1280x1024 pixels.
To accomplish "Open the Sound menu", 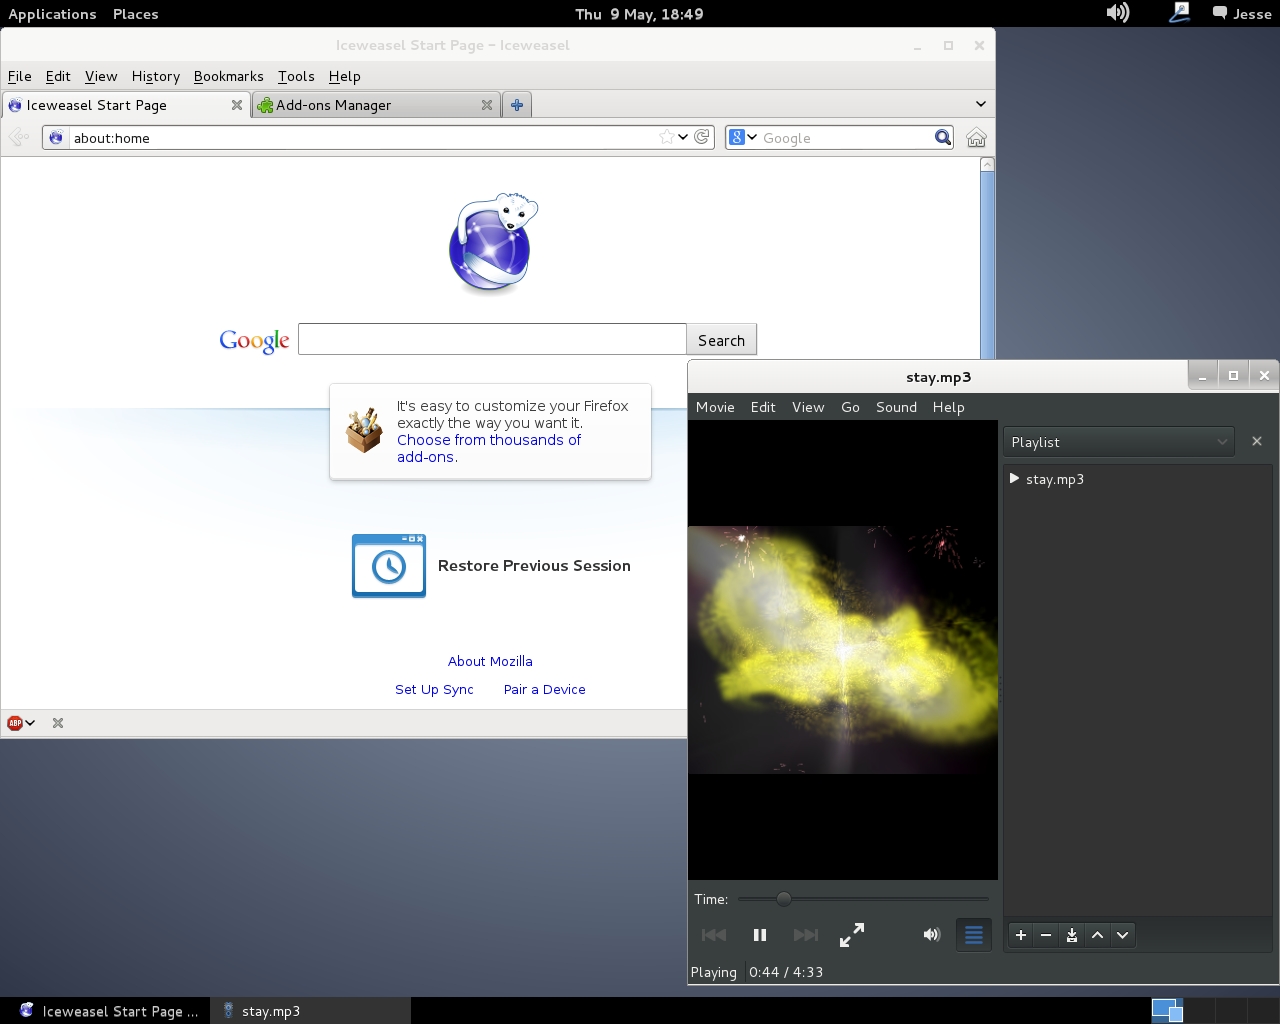I will pyautogui.click(x=896, y=407).
